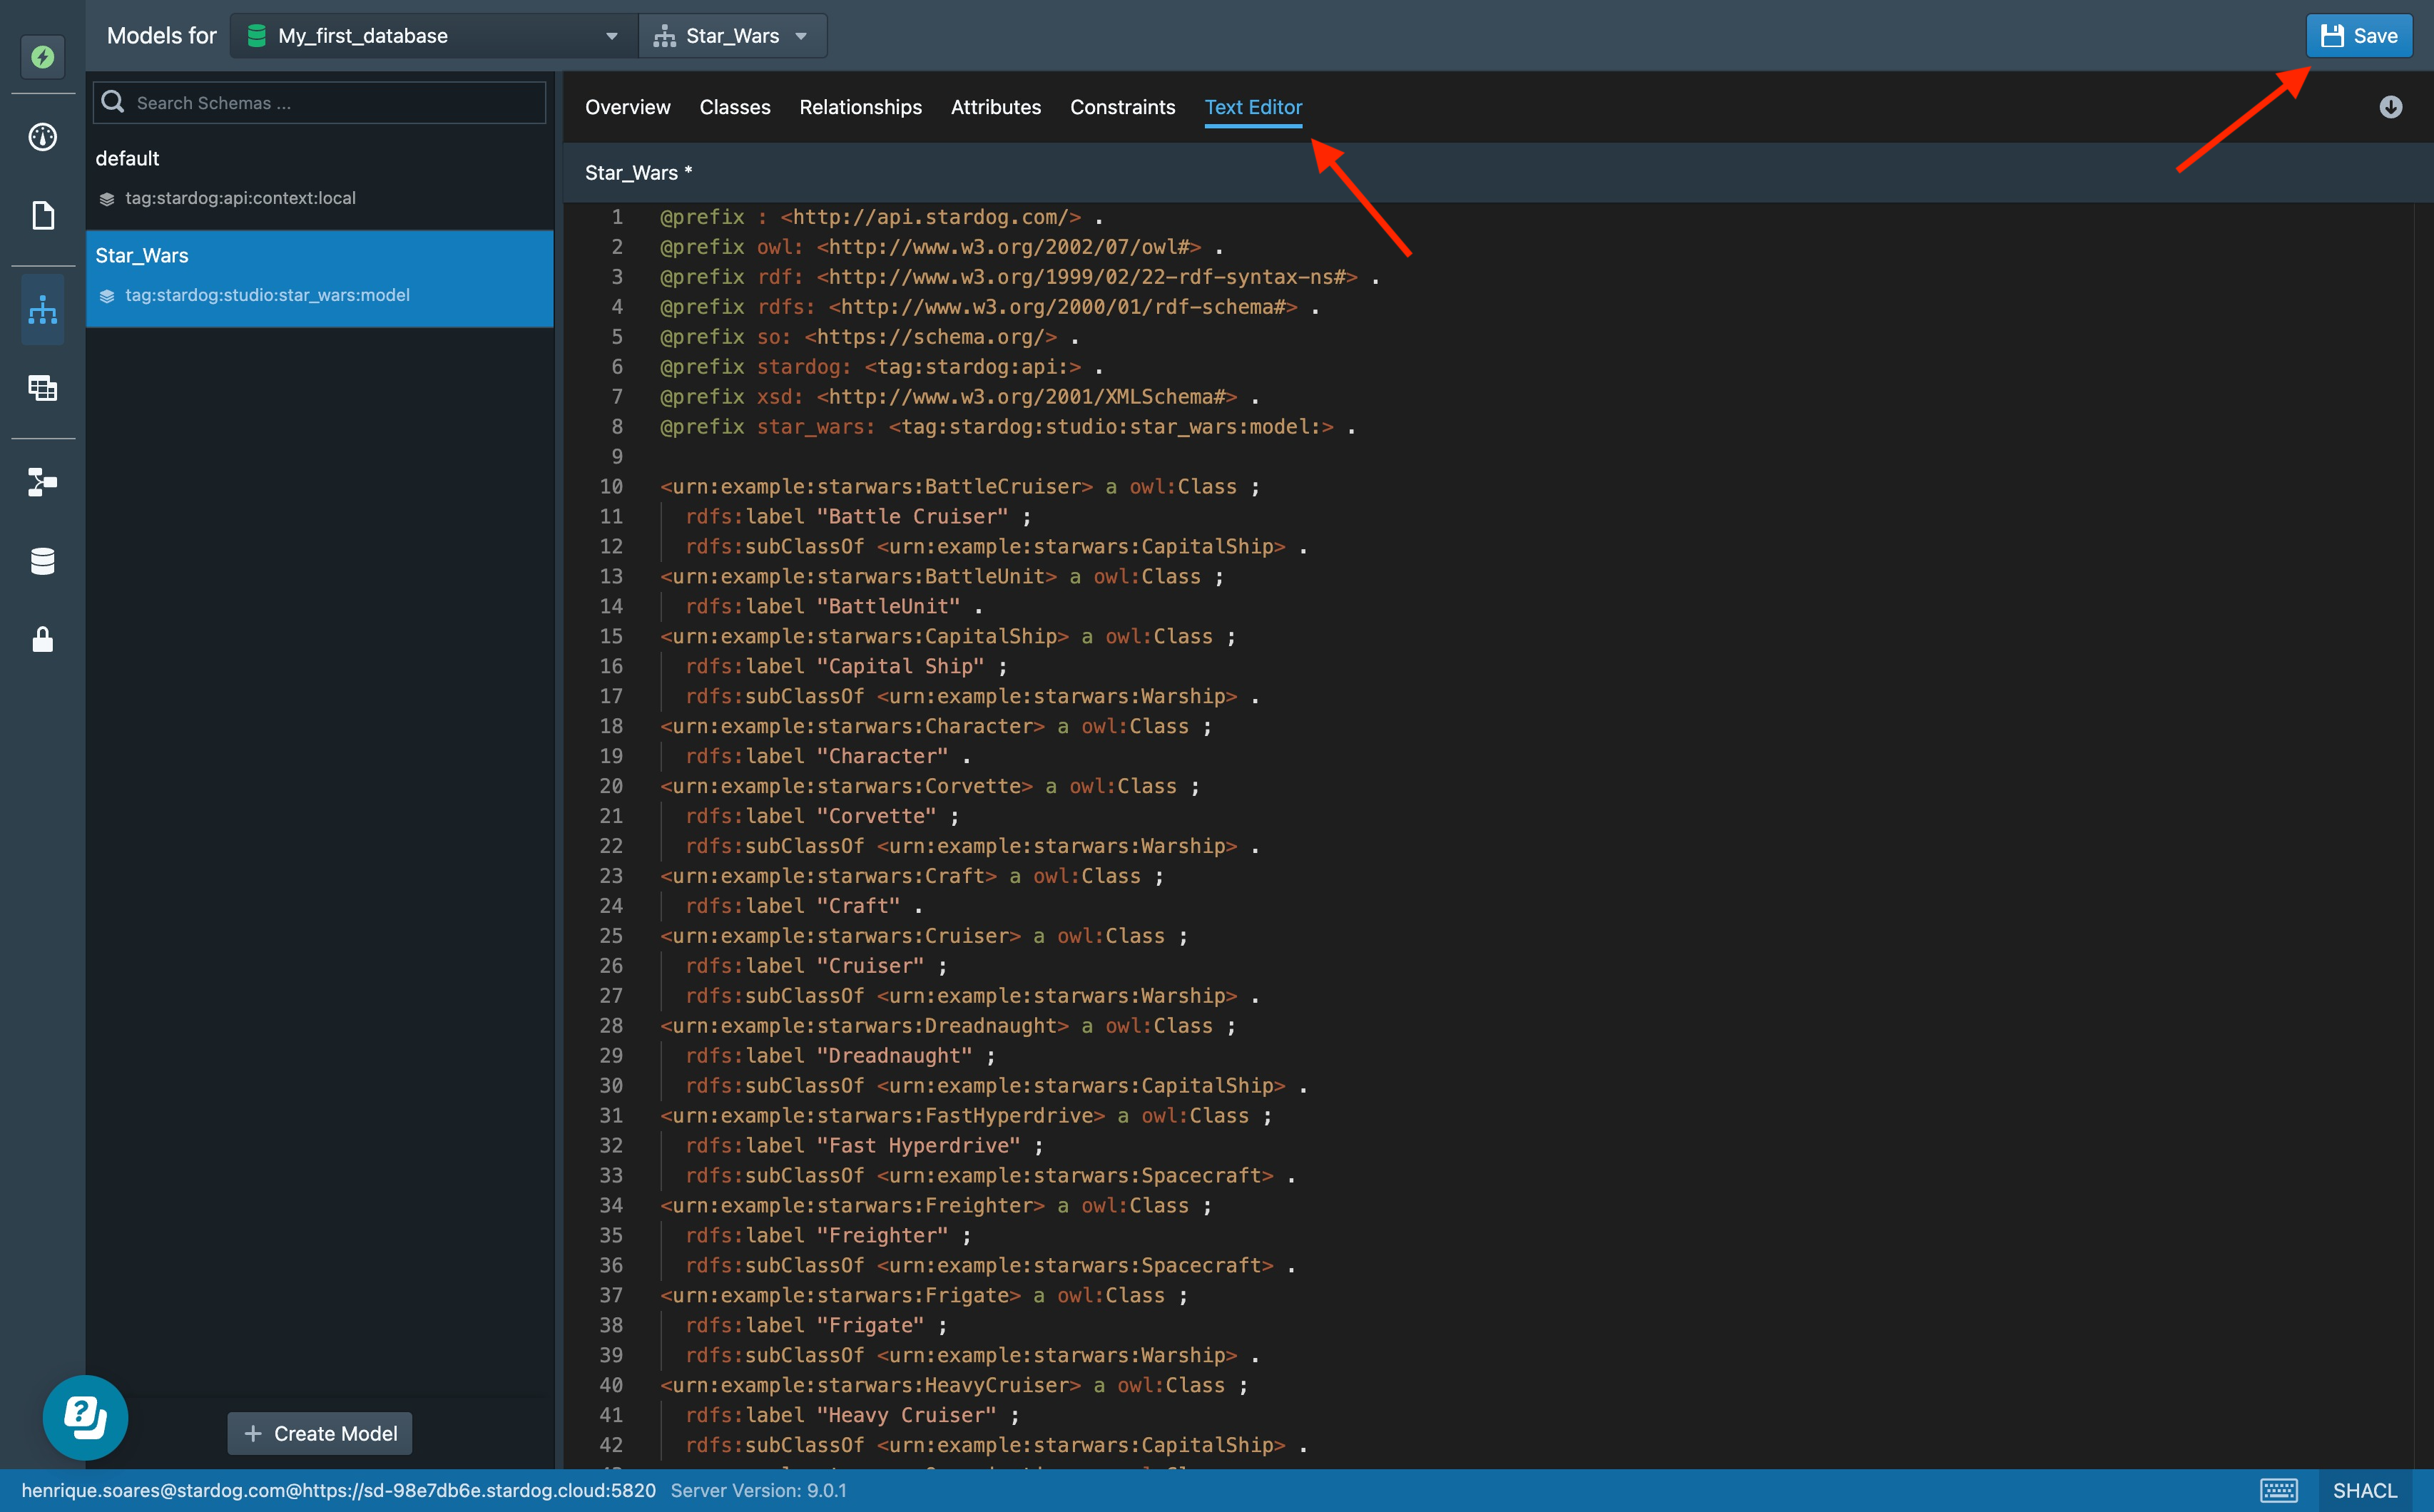The height and width of the screenshot is (1512, 2434).
Task: Click the Save button
Action: [x=2358, y=36]
